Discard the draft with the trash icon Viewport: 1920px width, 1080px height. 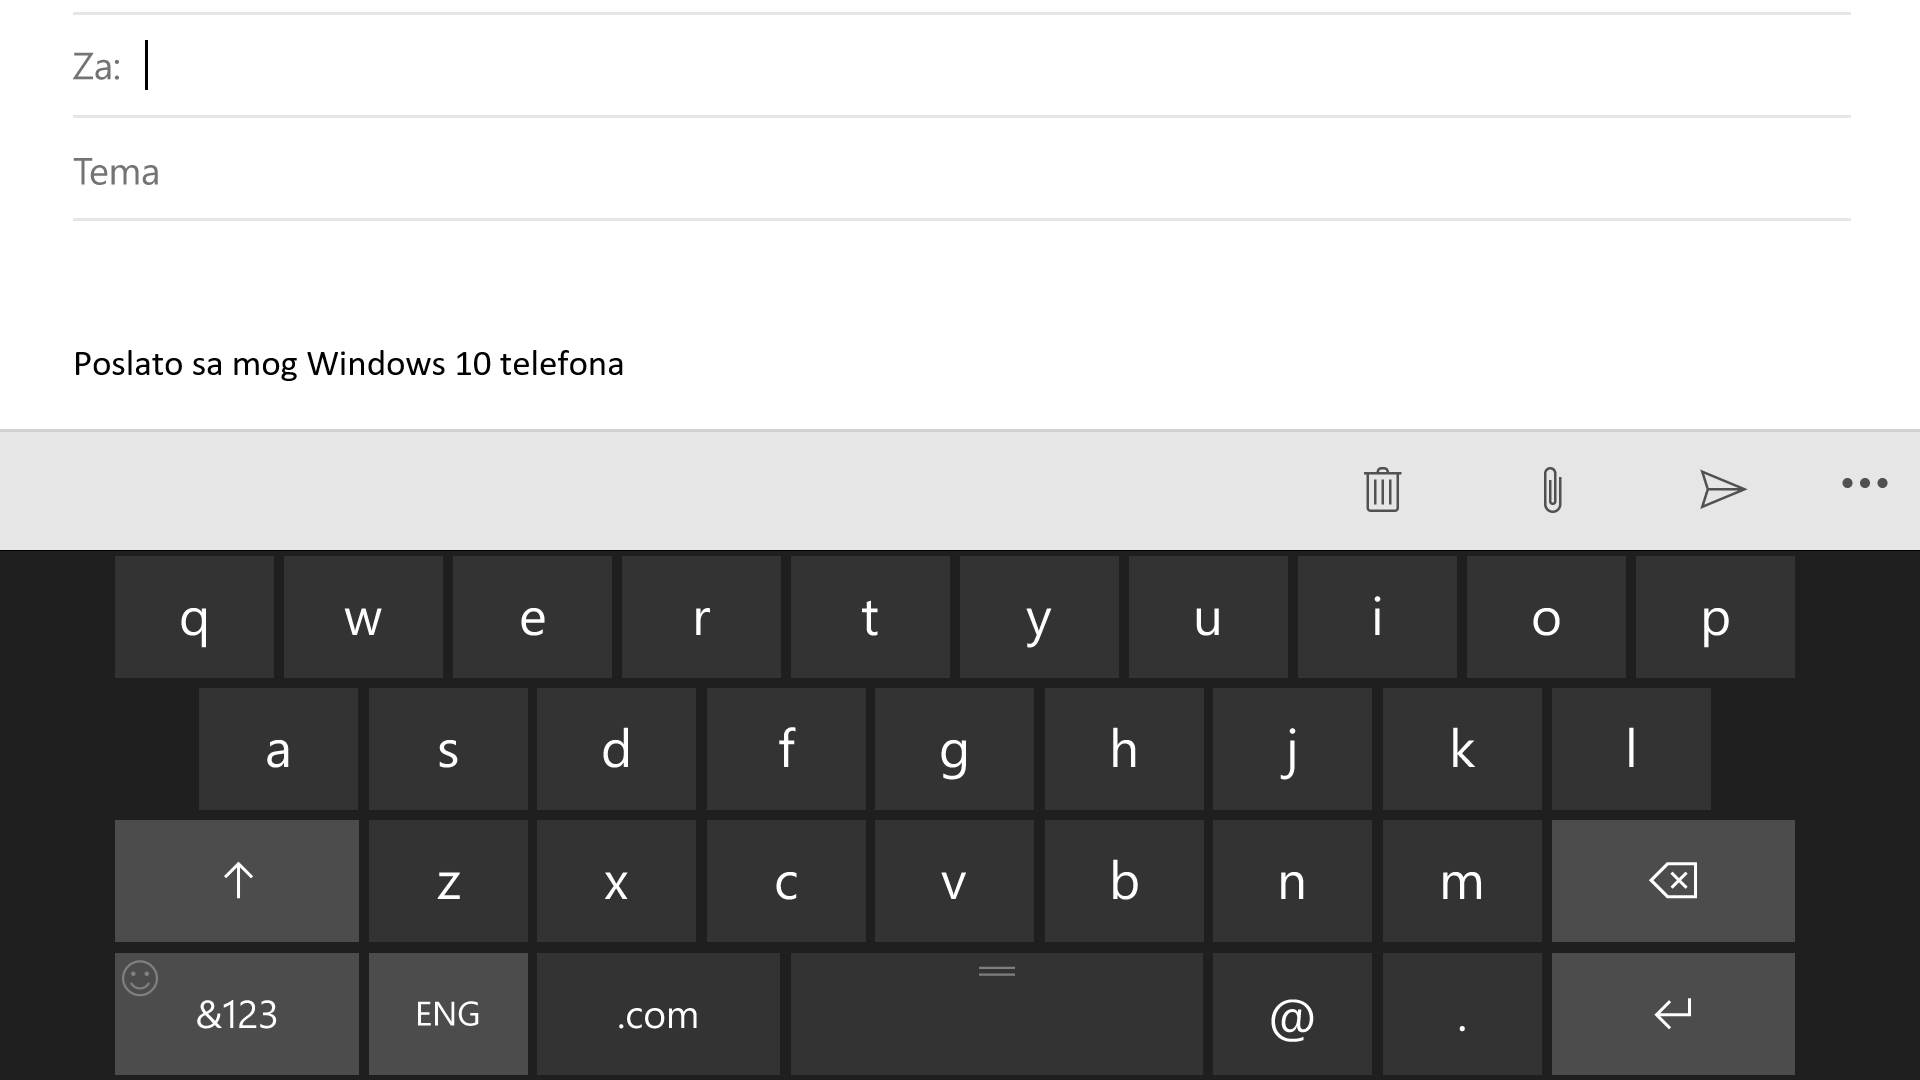pyautogui.click(x=1381, y=490)
